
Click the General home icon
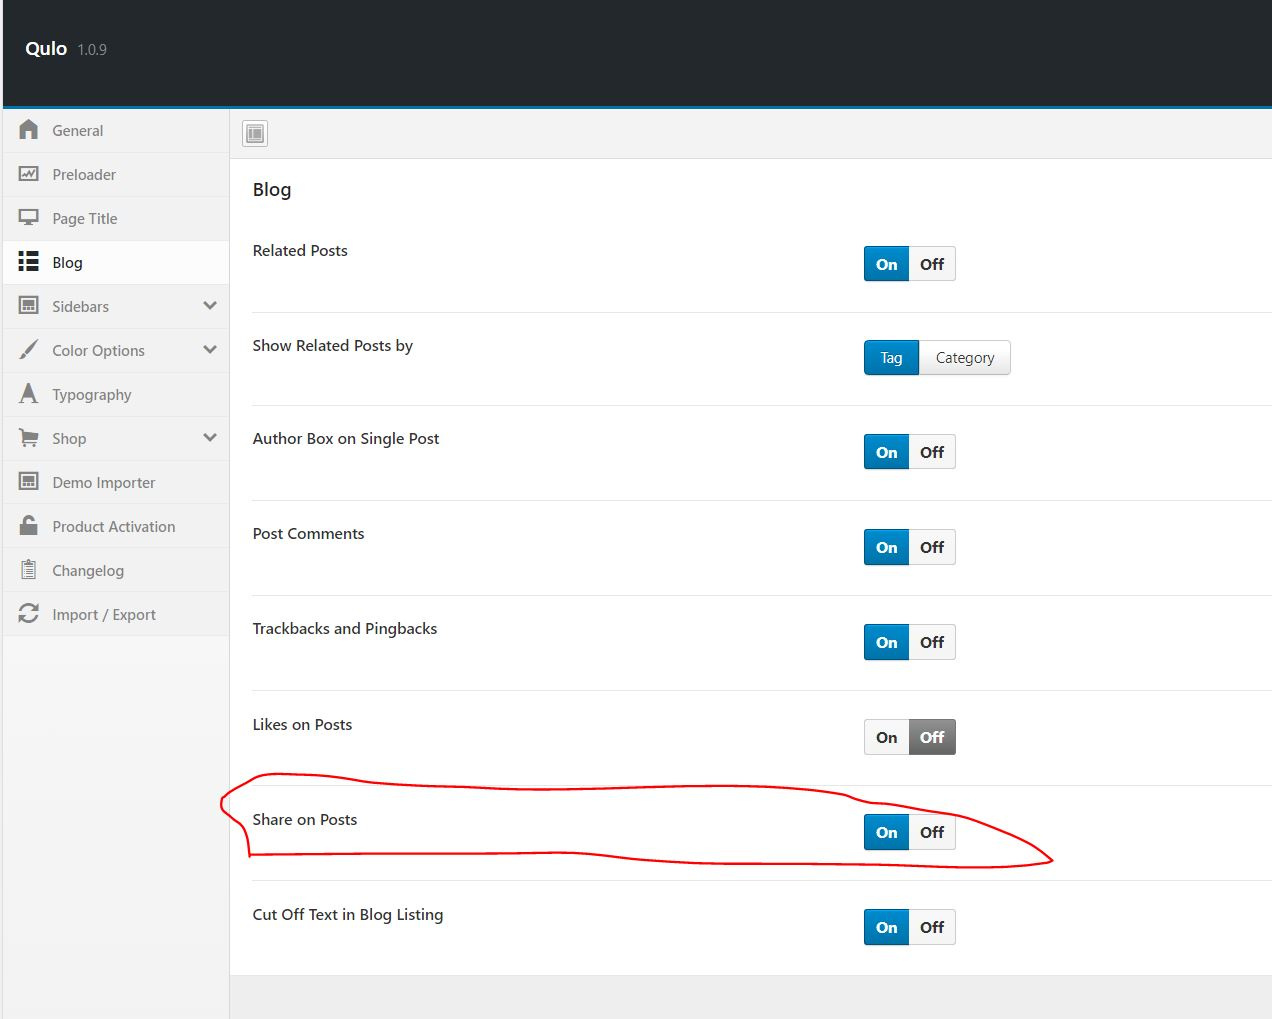pyautogui.click(x=29, y=130)
